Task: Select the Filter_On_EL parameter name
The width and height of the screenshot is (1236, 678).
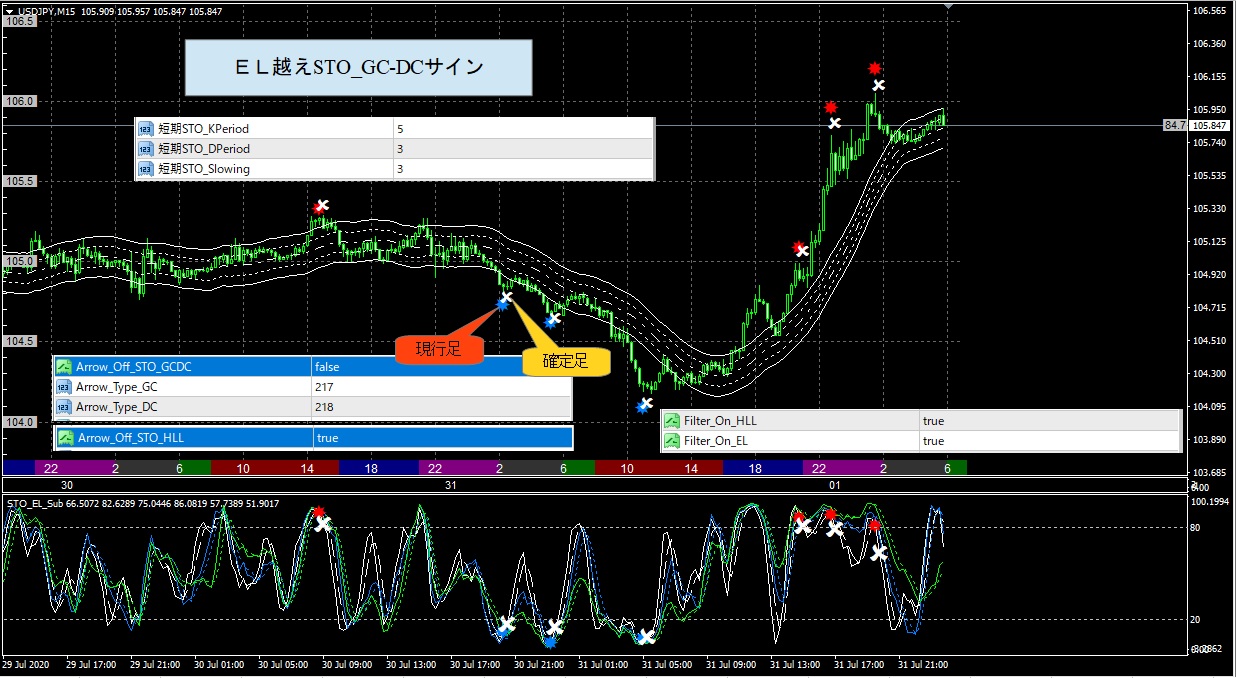Action: pos(716,441)
